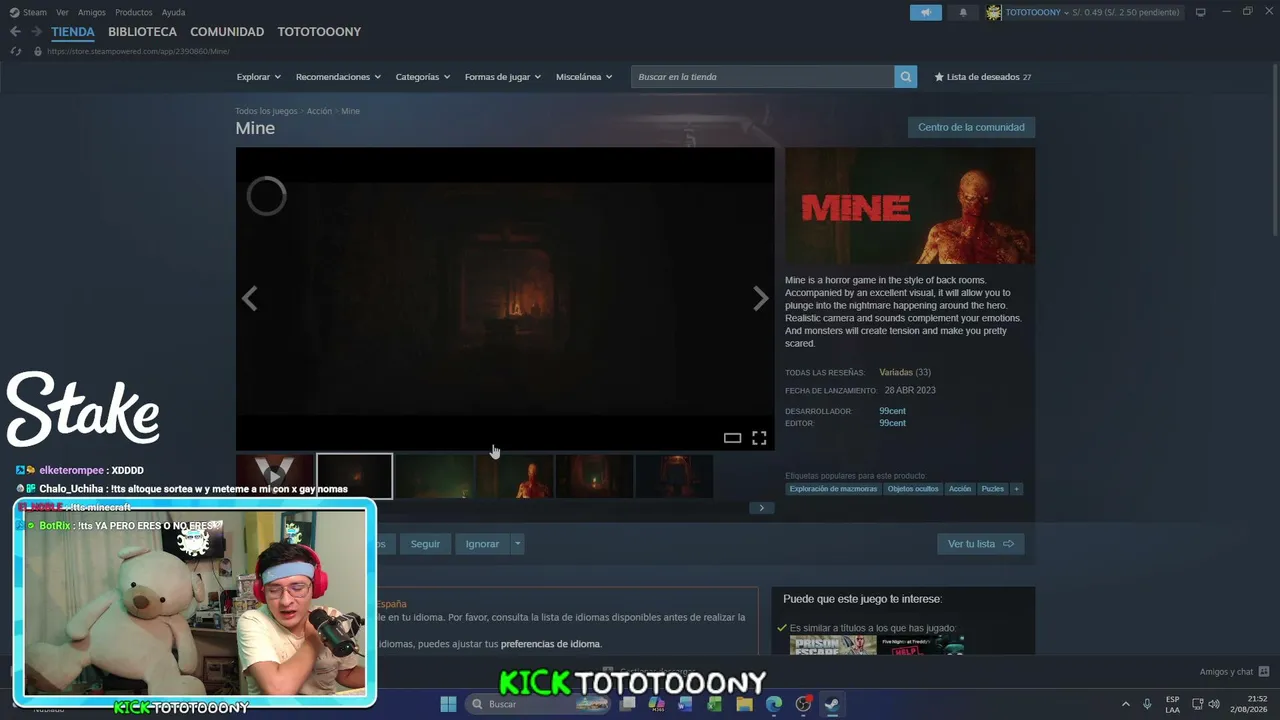Open developer 99cent link
Screen dimensions: 1280x720
892,411
